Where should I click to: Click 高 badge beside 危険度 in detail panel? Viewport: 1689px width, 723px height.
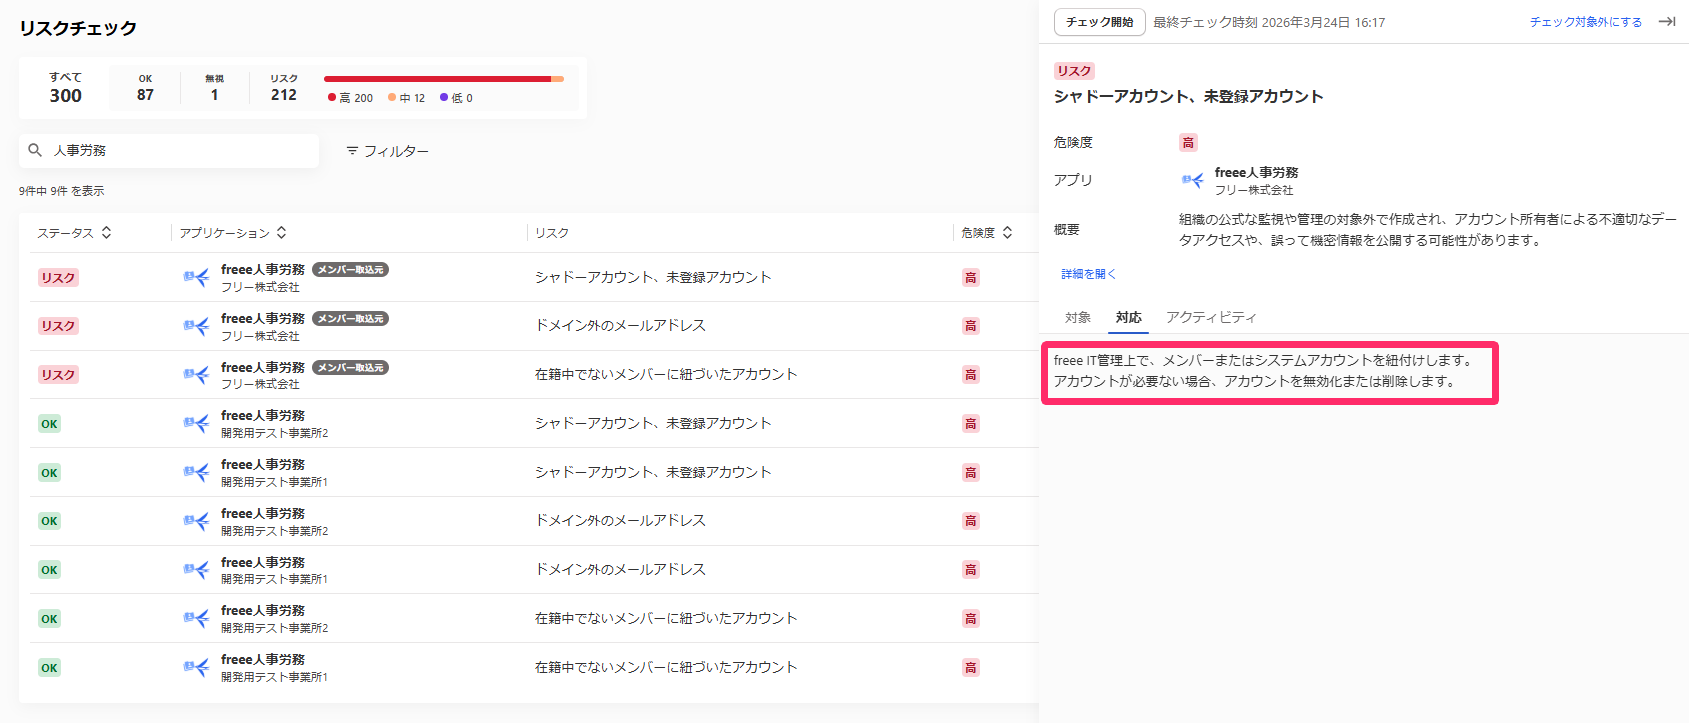pos(1188,143)
